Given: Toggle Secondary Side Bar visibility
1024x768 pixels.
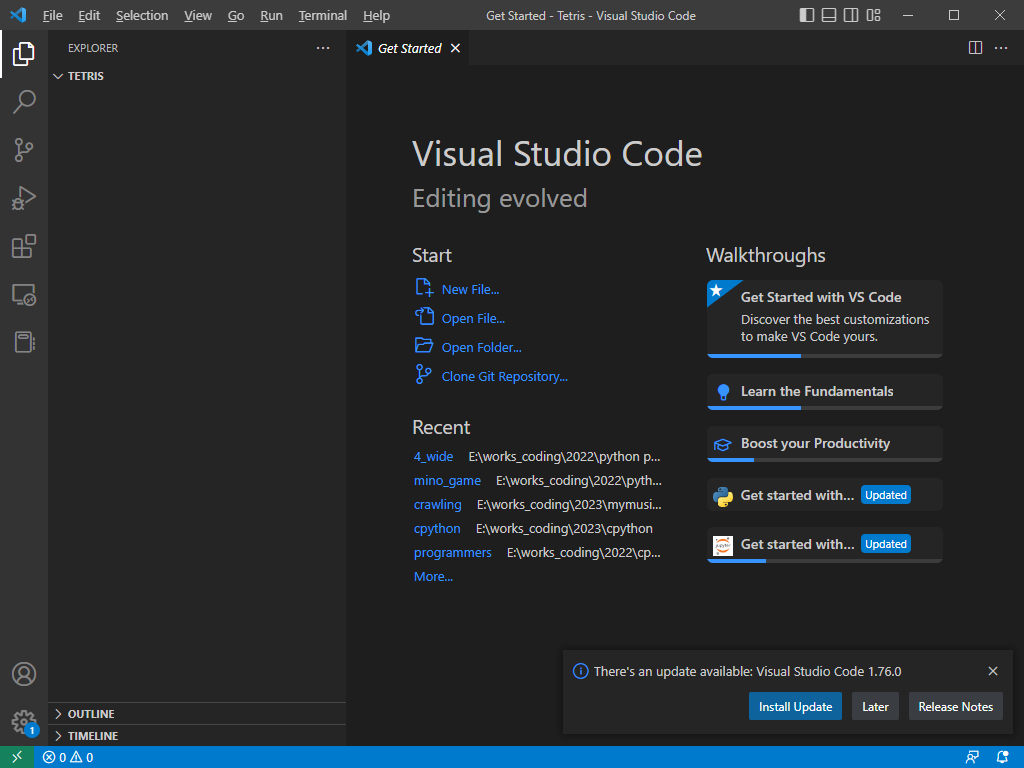Looking at the screenshot, I should pos(851,15).
